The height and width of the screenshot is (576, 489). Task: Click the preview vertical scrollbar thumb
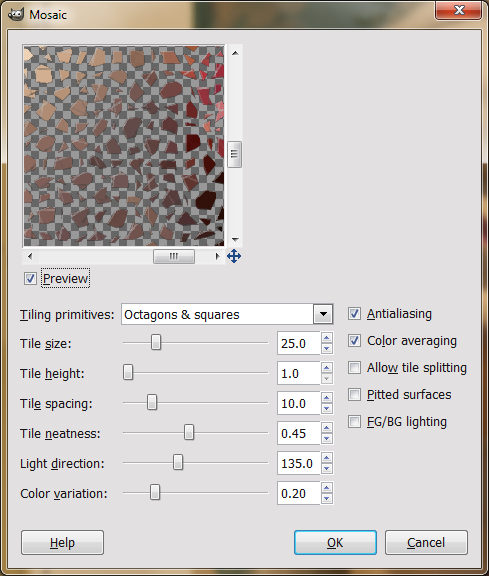point(234,154)
